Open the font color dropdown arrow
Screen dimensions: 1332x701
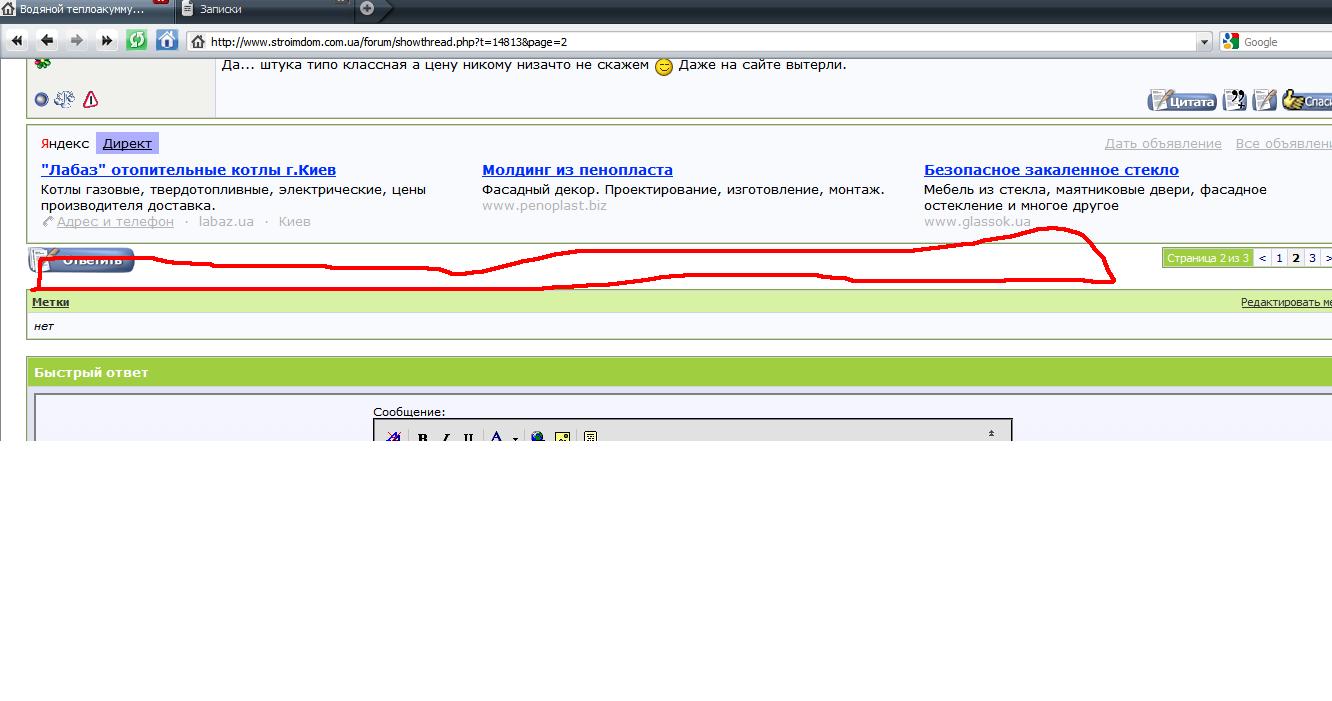click(x=515, y=438)
